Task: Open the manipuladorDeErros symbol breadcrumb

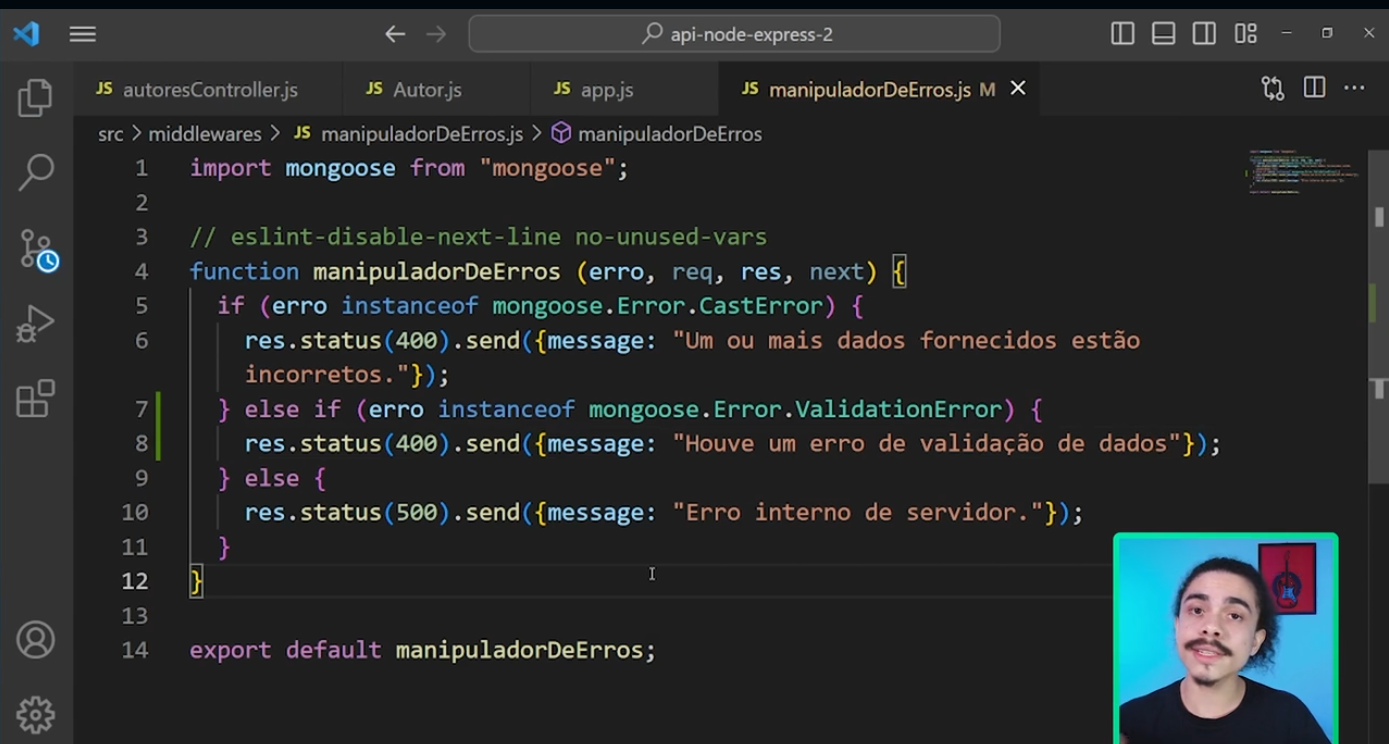Action: coord(657,134)
